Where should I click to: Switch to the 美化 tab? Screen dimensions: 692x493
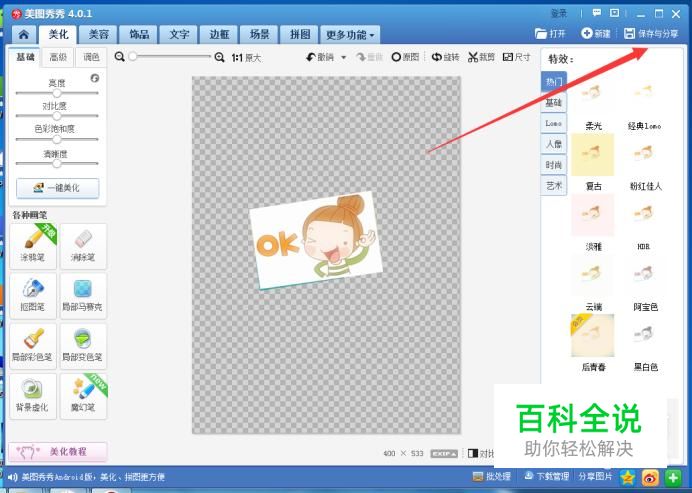coord(58,34)
